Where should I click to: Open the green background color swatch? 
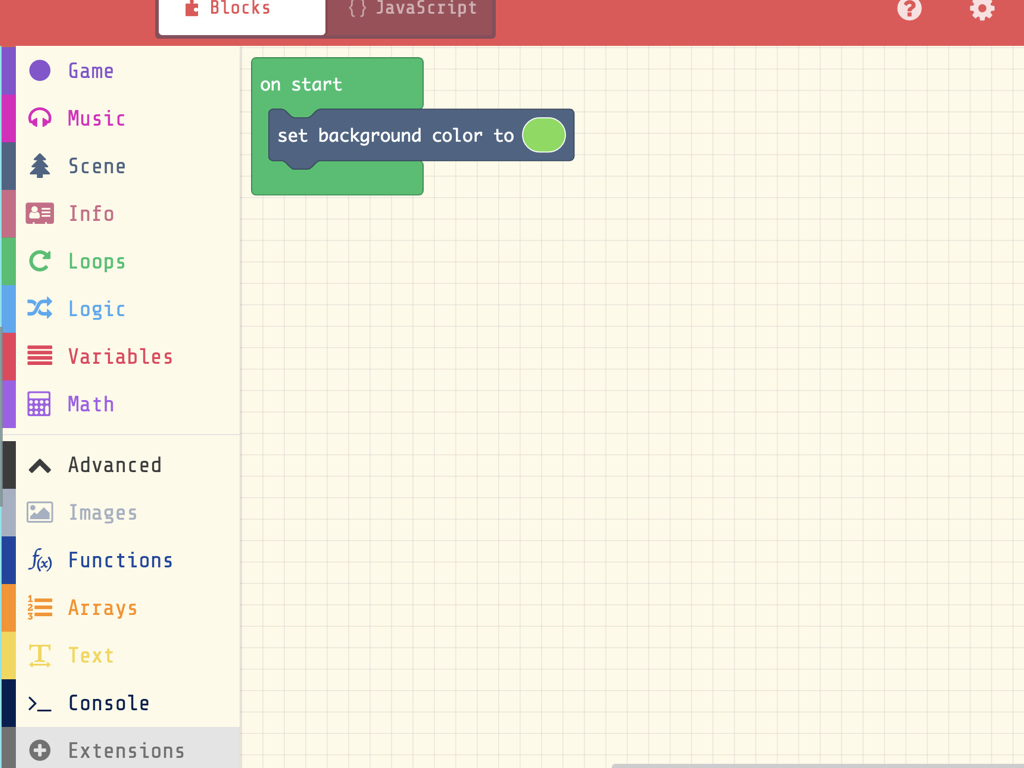click(544, 135)
